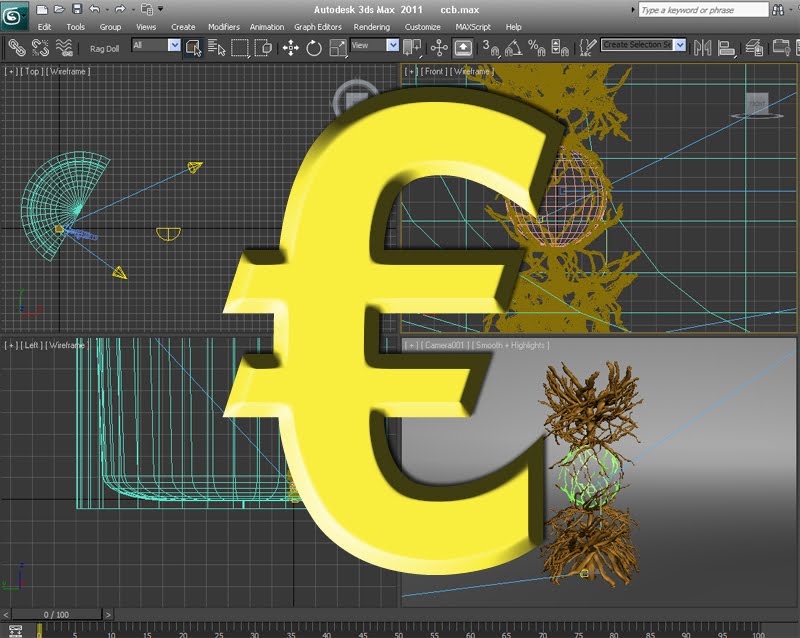Open the redo history dropdown arrow
Image resolution: width=800 pixels, height=638 pixels.
pos(132,9)
